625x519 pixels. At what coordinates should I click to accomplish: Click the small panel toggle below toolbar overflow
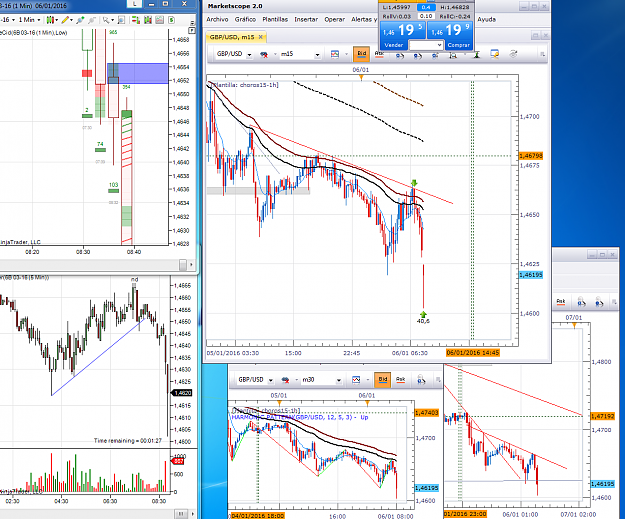click(192, 30)
